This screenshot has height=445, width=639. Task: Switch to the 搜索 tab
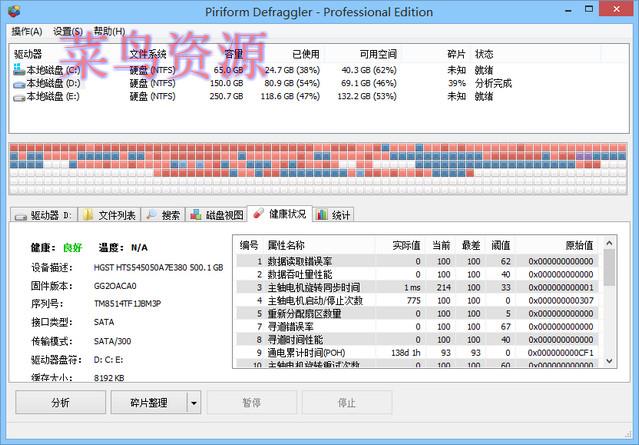pyautogui.click(x=163, y=215)
